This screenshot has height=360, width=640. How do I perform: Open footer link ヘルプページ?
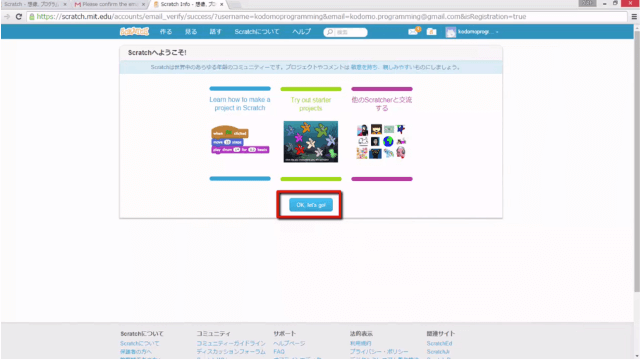[x=289, y=343]
